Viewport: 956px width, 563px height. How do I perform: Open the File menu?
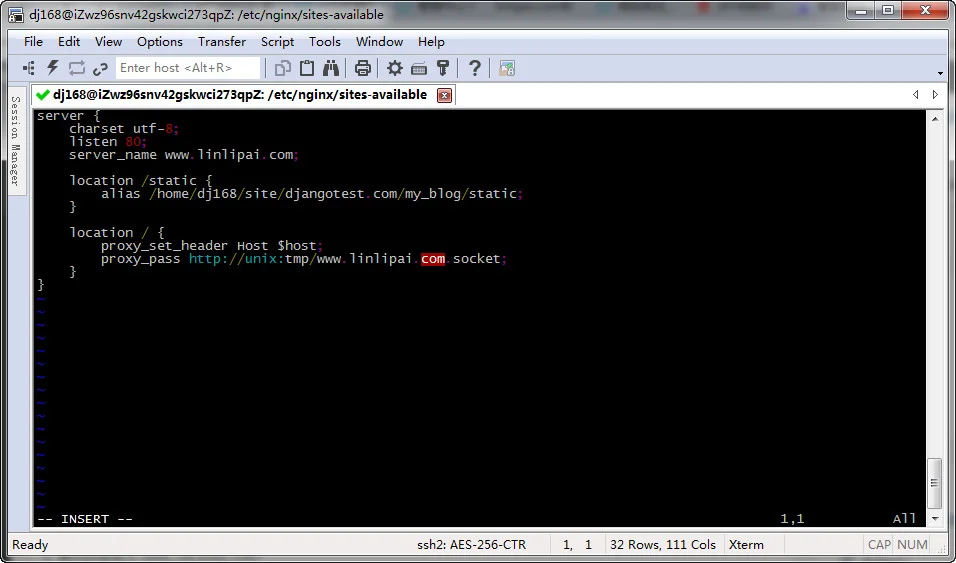tap(33, 41)
